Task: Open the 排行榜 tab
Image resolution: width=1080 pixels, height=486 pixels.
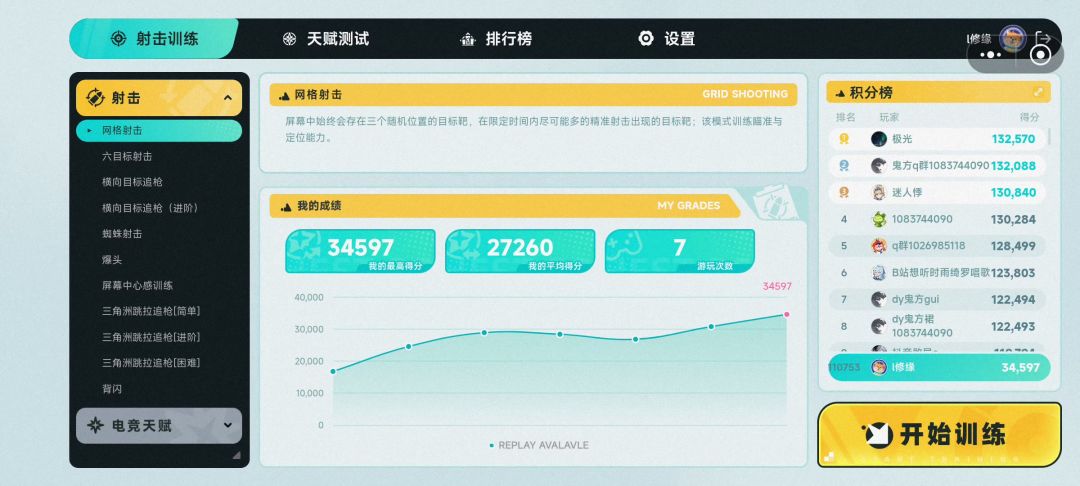Action: [x=508, y=39]
